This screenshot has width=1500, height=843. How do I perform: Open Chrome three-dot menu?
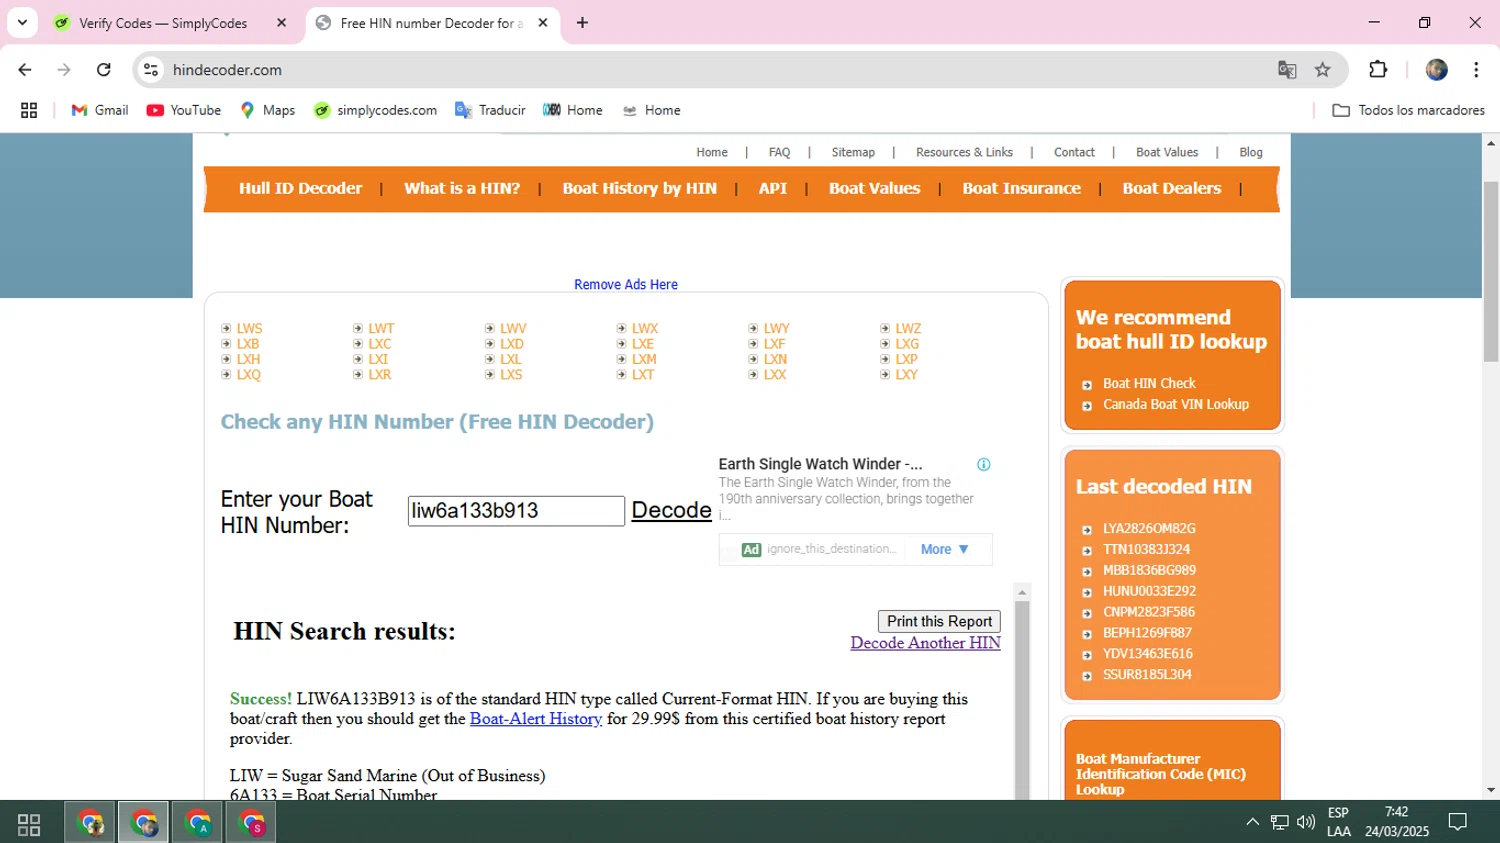[1476, 70]
